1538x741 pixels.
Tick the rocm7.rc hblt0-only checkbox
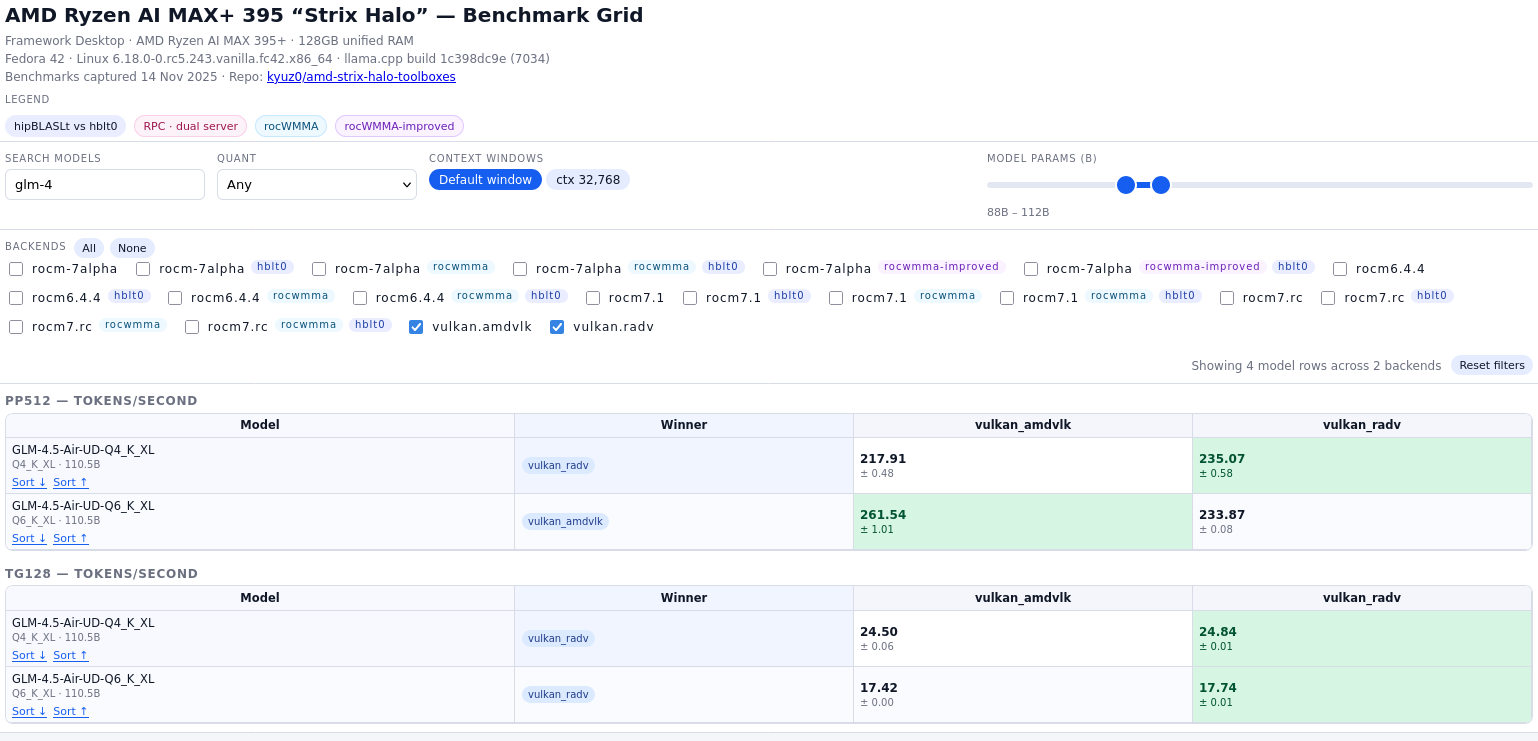coord(1328,298)
